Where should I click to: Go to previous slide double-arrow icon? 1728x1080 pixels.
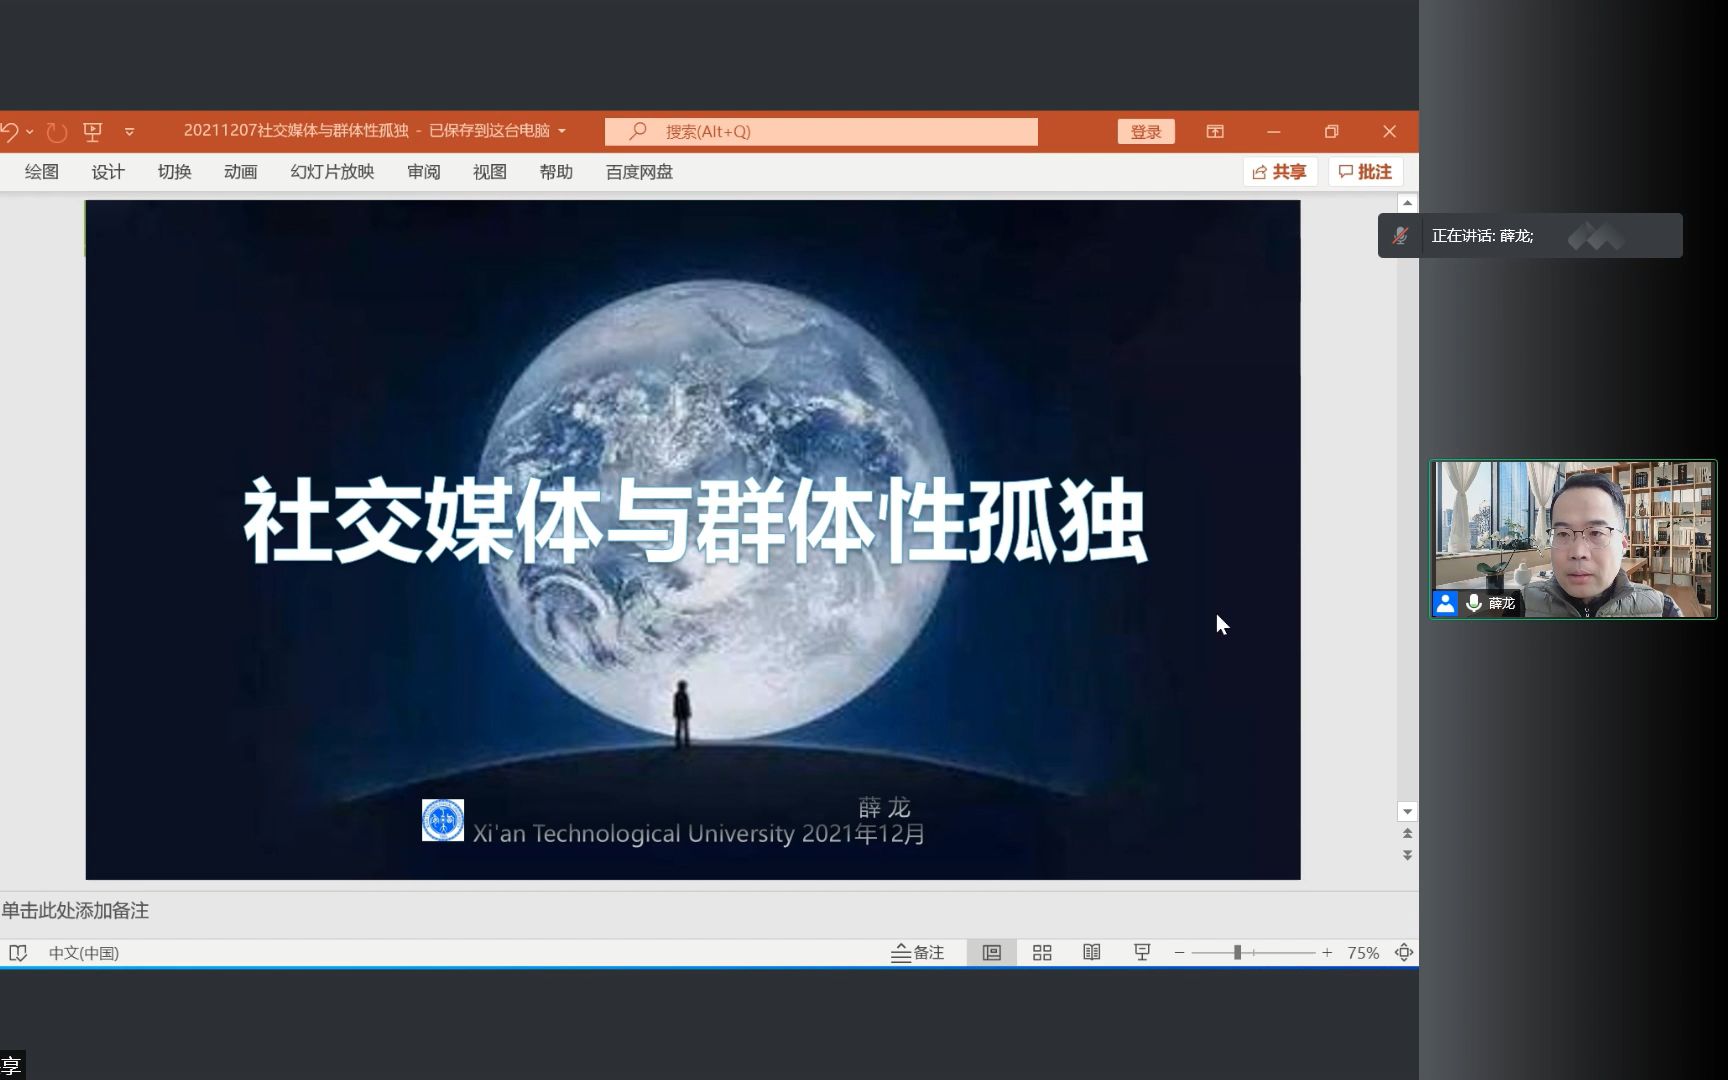(x=1407, y=833)
